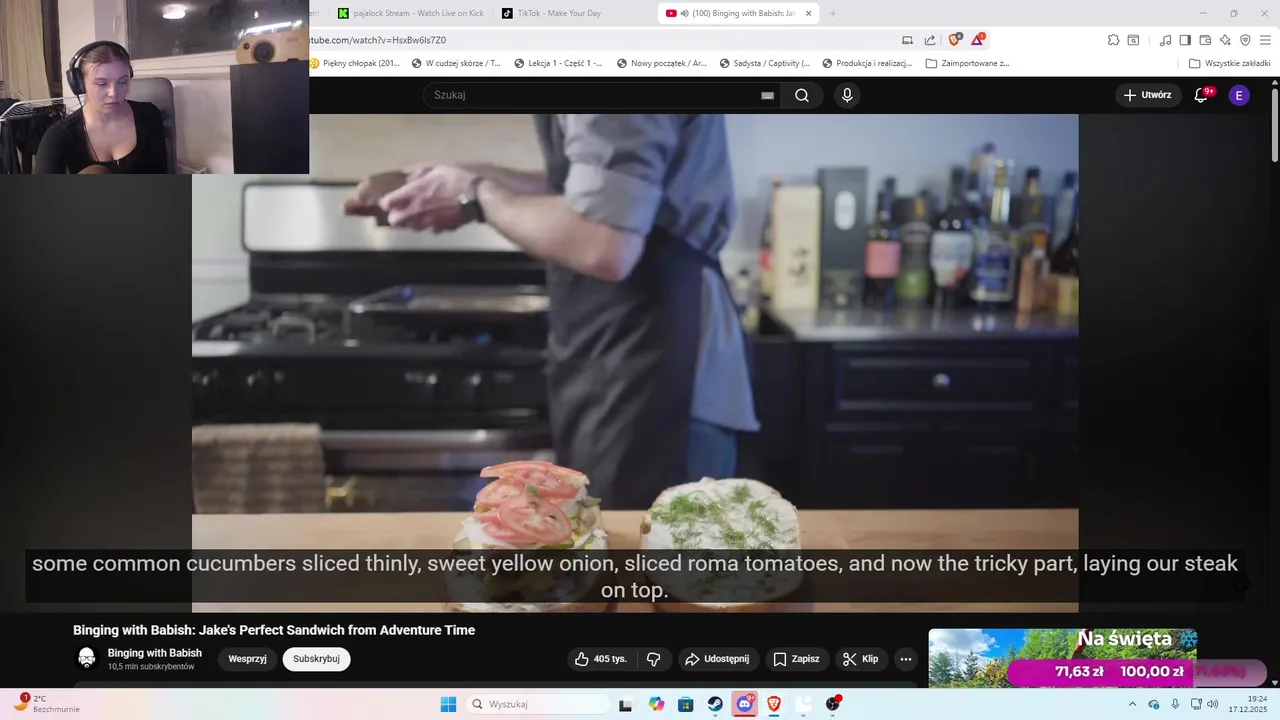Open Task View on the taskbar
1280x720 pixels.
pyautogui.click(x=625, y=704)
